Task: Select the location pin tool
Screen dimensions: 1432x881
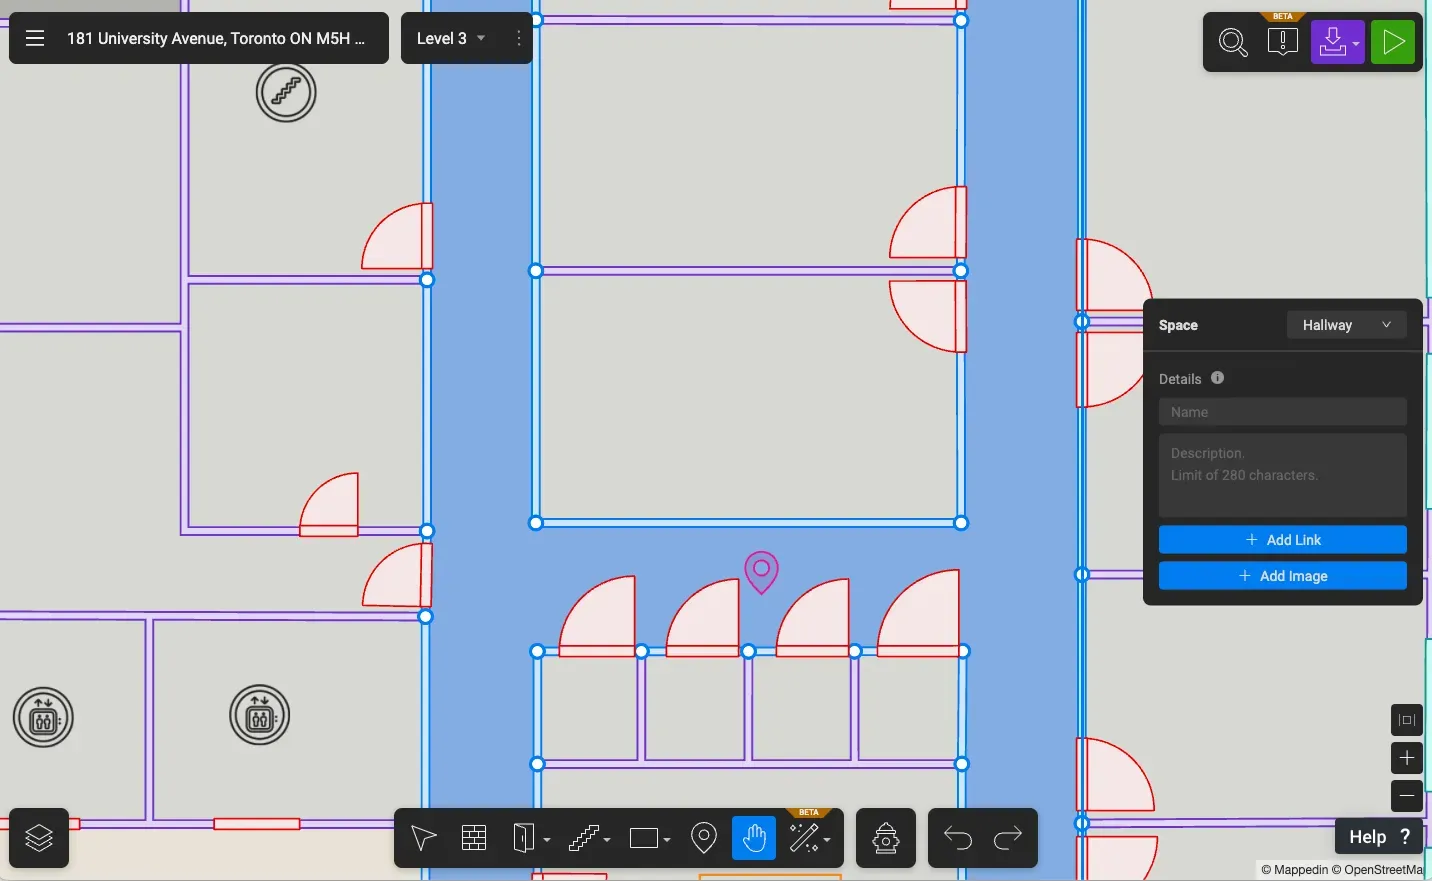Action: coord(704,838)
